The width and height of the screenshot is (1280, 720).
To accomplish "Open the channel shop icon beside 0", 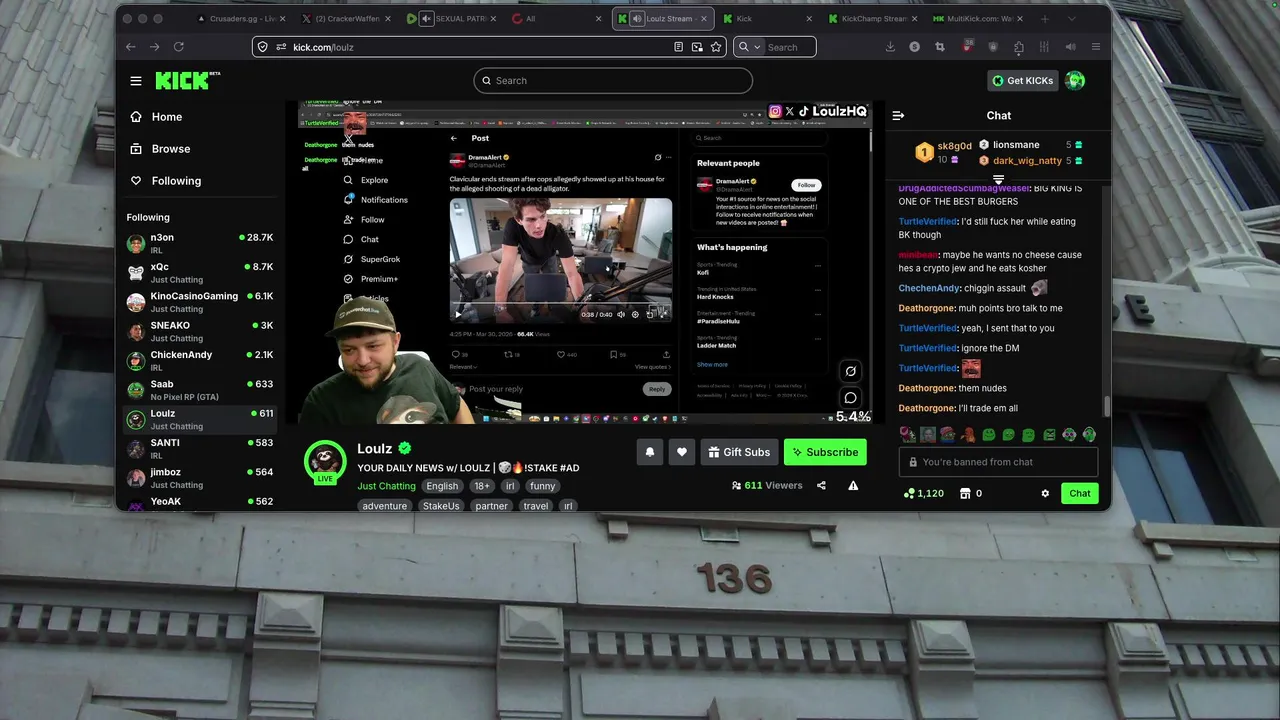I will (965, 493).
